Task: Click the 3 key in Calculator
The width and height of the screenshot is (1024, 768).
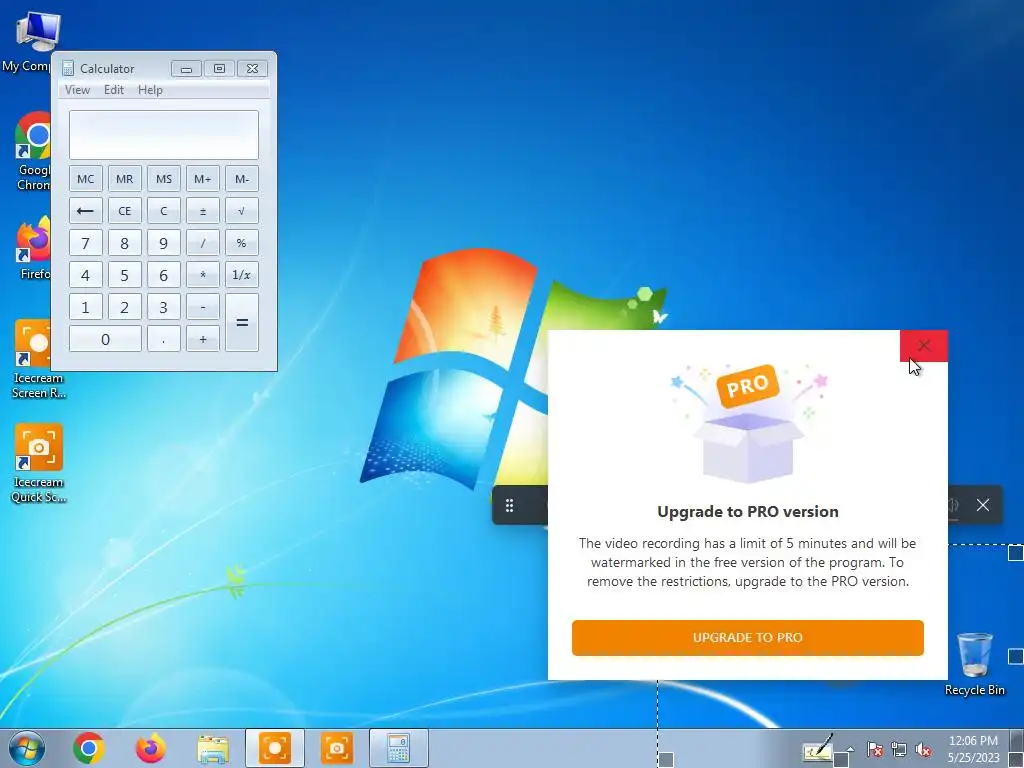Action: (x=164, y=307)
